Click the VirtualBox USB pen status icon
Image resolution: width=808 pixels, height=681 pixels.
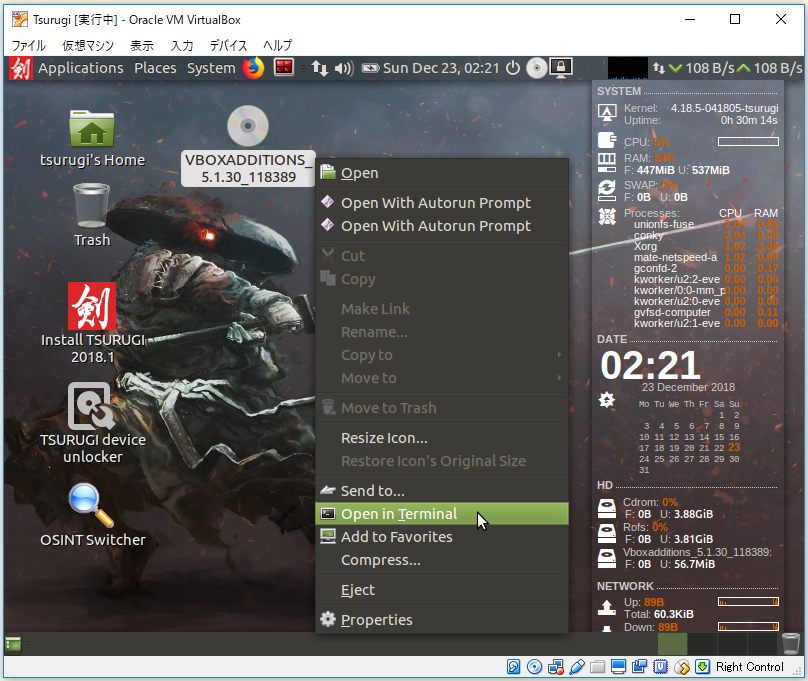[x=577, y=667]
